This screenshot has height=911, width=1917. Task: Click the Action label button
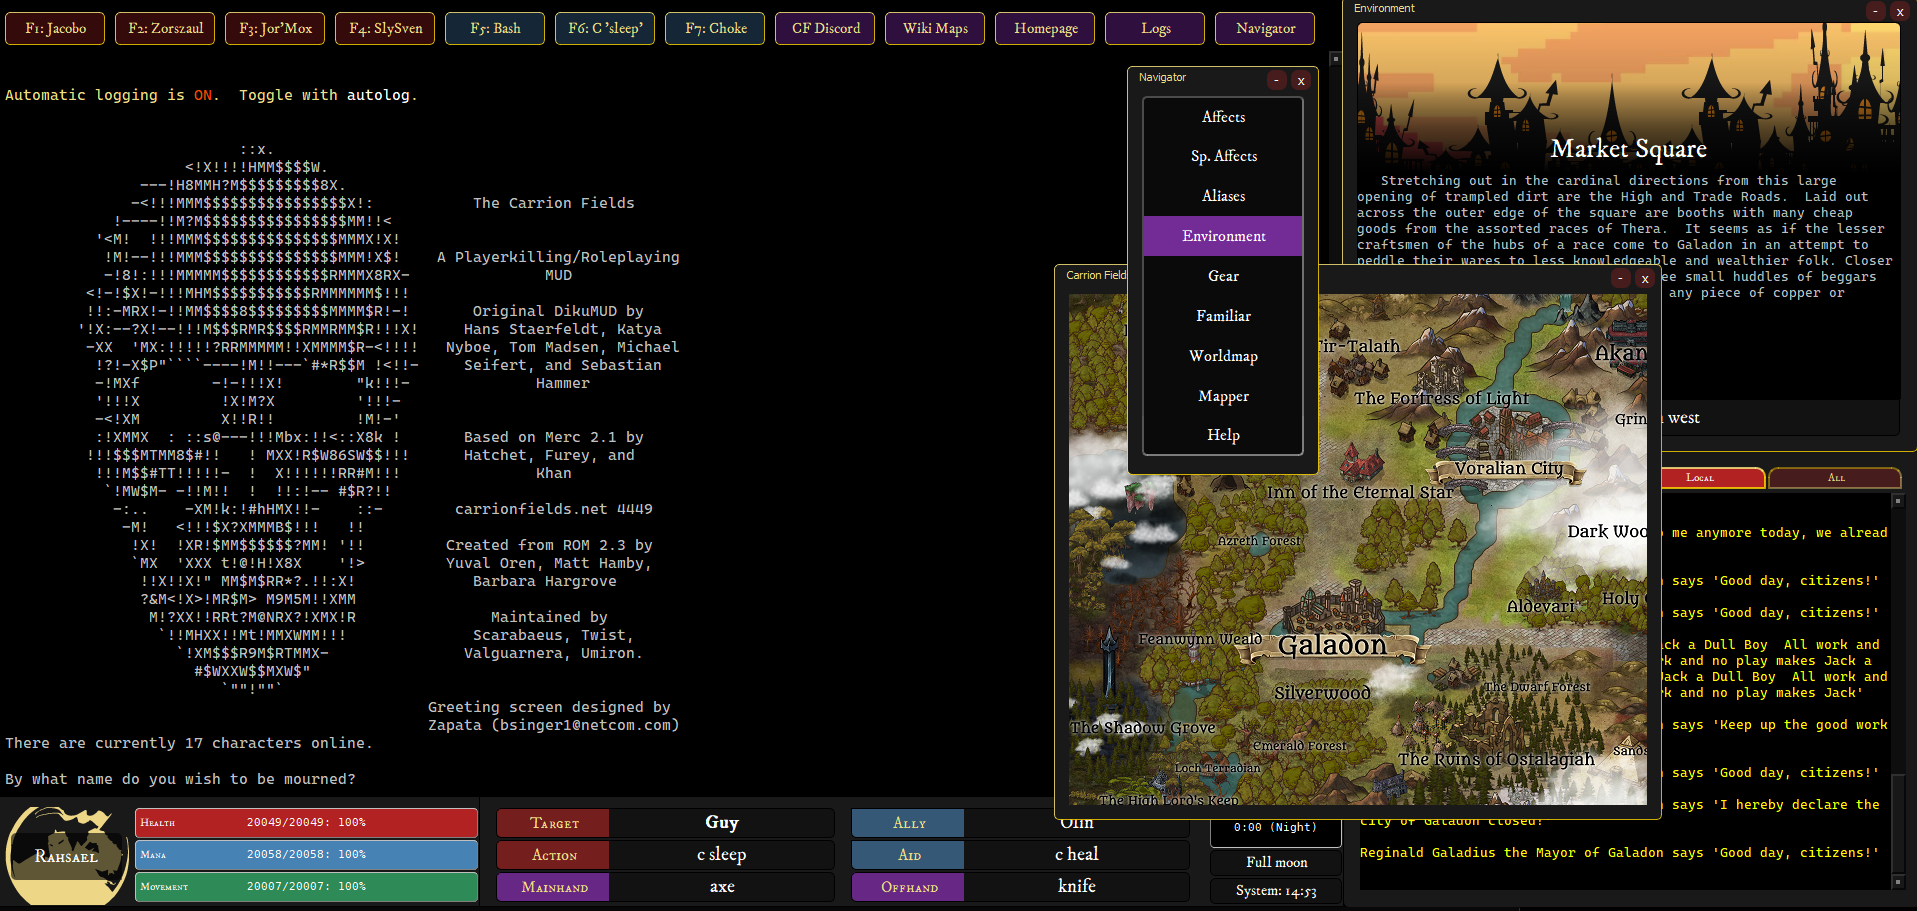tap(554, 855)
